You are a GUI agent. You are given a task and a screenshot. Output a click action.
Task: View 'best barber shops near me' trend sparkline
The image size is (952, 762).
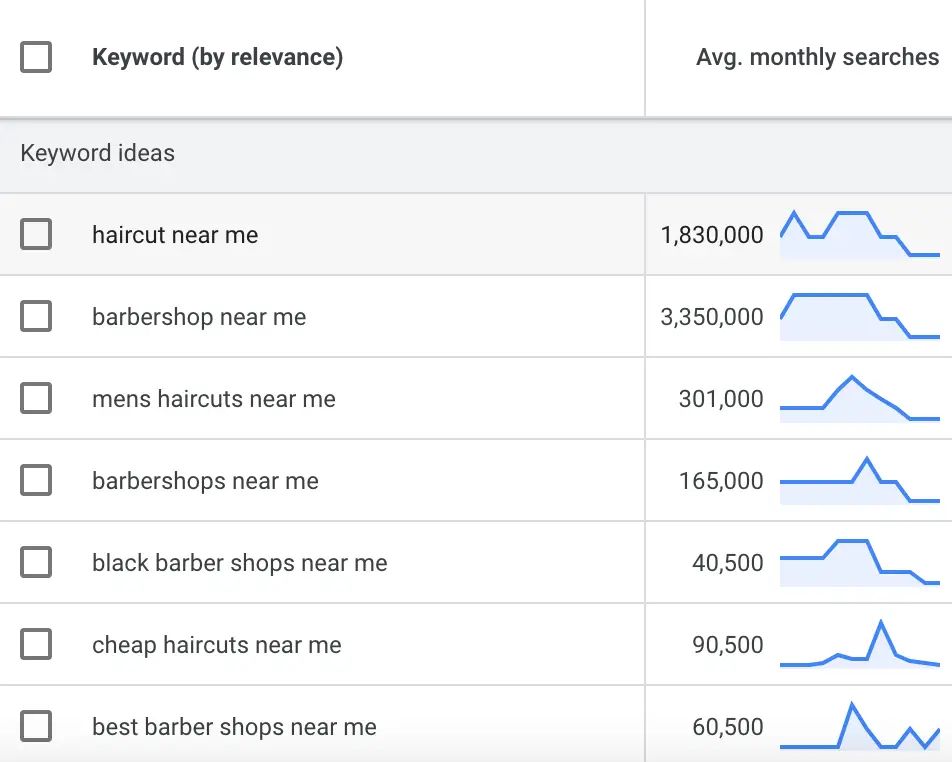[x=860, y=726]
